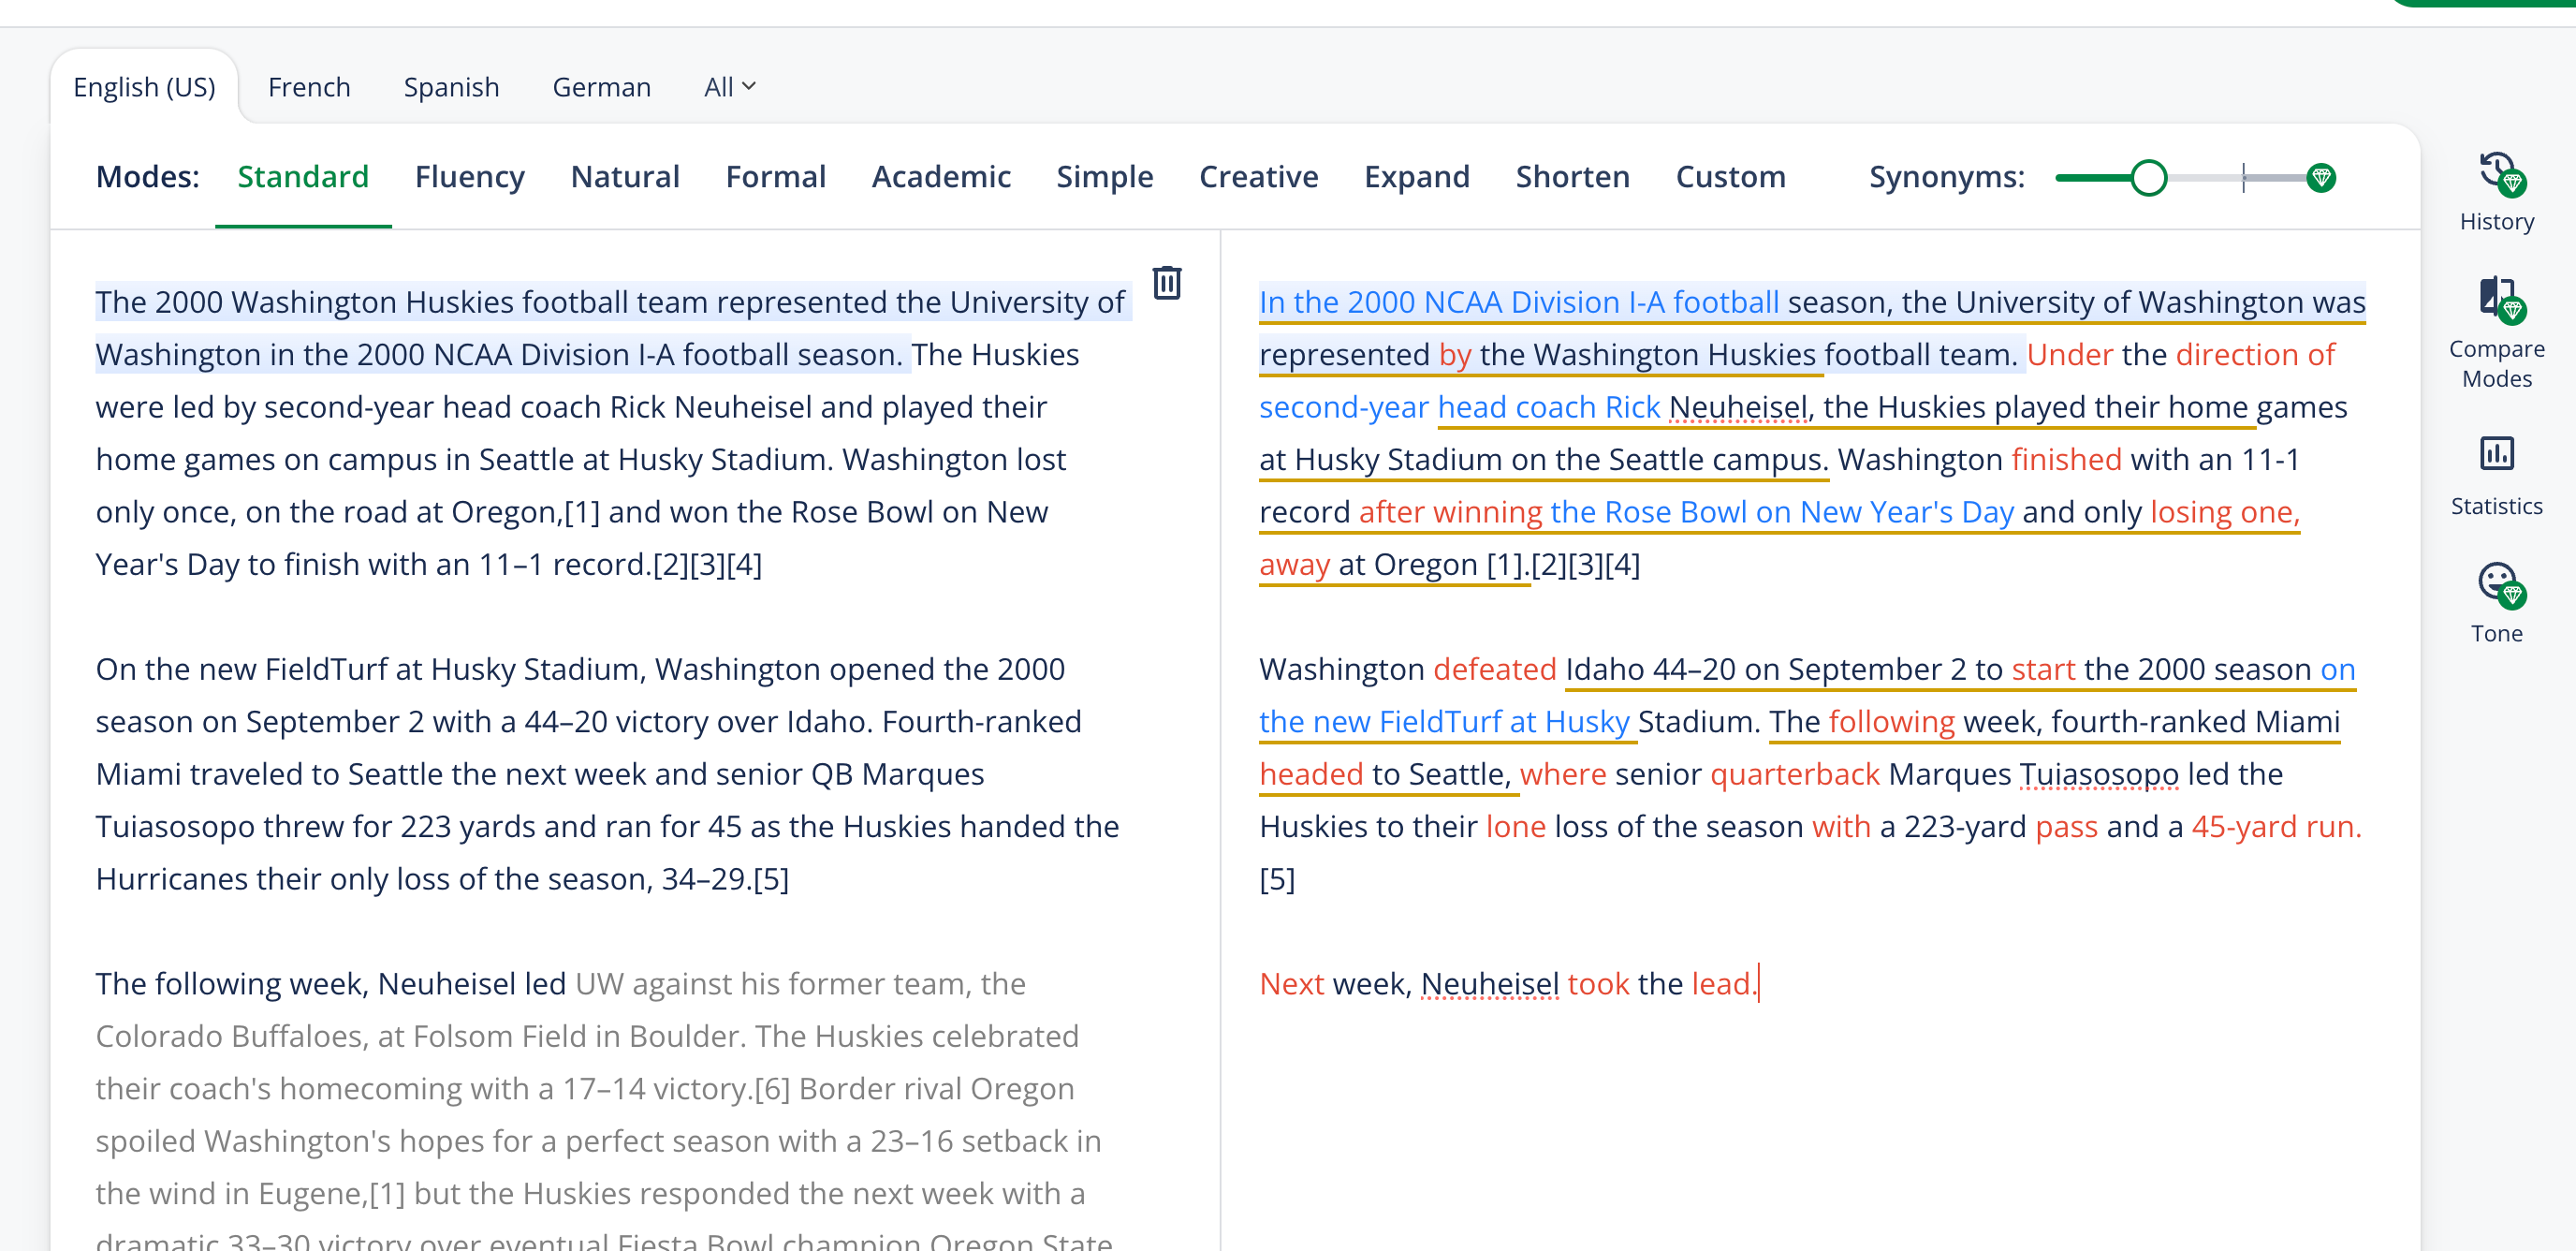The image size is (2576, 1251).
Task: Switch to the Spanish language tab
Action: click(451, 87)
